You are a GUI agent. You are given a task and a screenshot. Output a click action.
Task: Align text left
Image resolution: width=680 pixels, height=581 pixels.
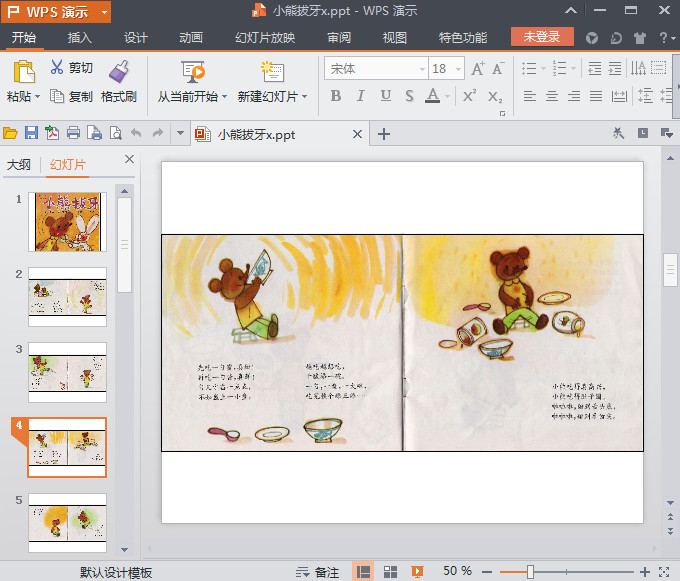click(x=530, y=96)
